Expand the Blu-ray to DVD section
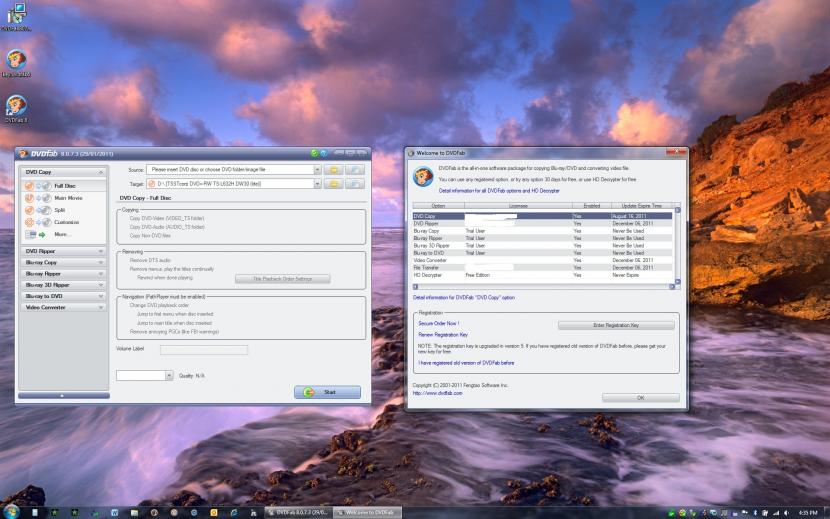830x519 pixels. tap(61, 296)
